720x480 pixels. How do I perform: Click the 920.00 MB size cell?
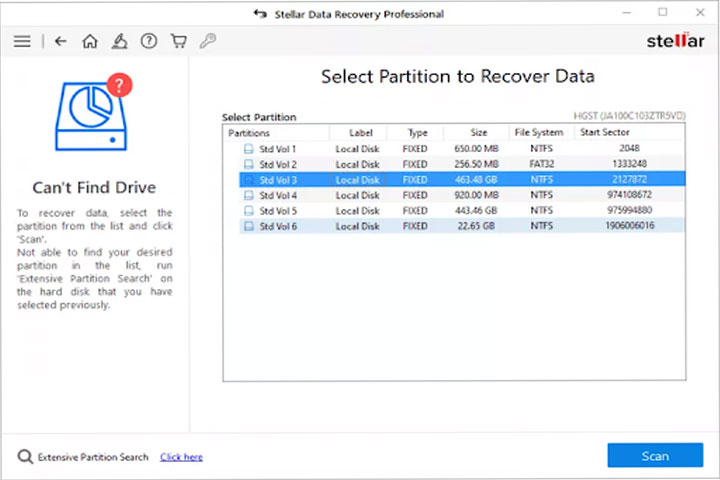(x=476, y=195)
